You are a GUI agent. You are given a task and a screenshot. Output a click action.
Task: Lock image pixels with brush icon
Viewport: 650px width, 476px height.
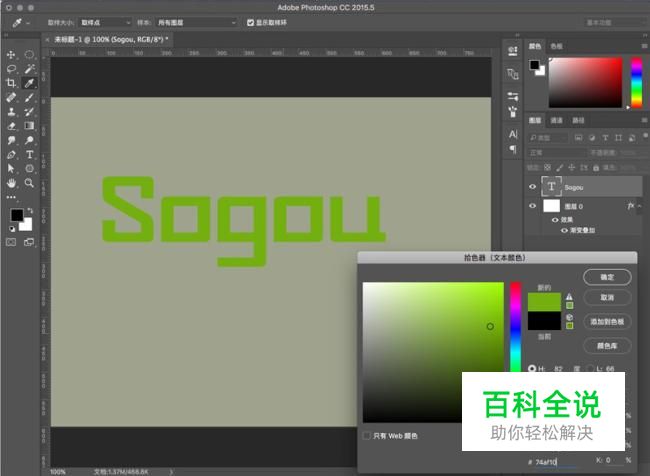tap(560, 168)
